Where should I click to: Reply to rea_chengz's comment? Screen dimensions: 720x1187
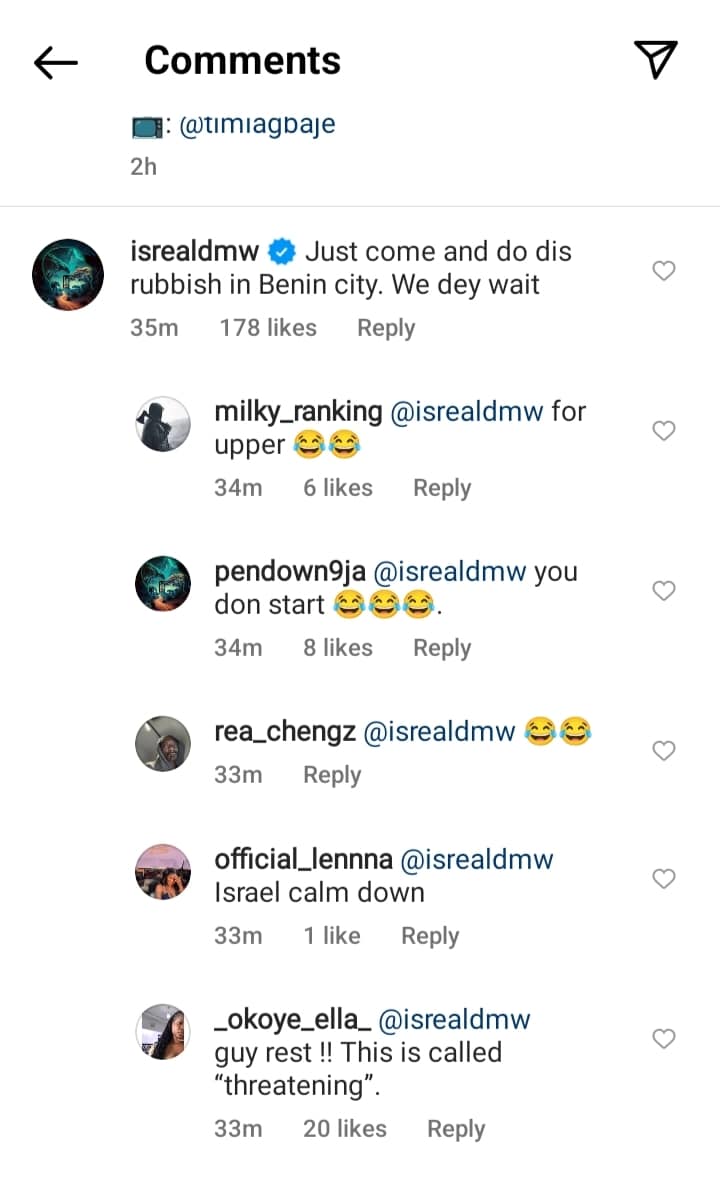332,774
